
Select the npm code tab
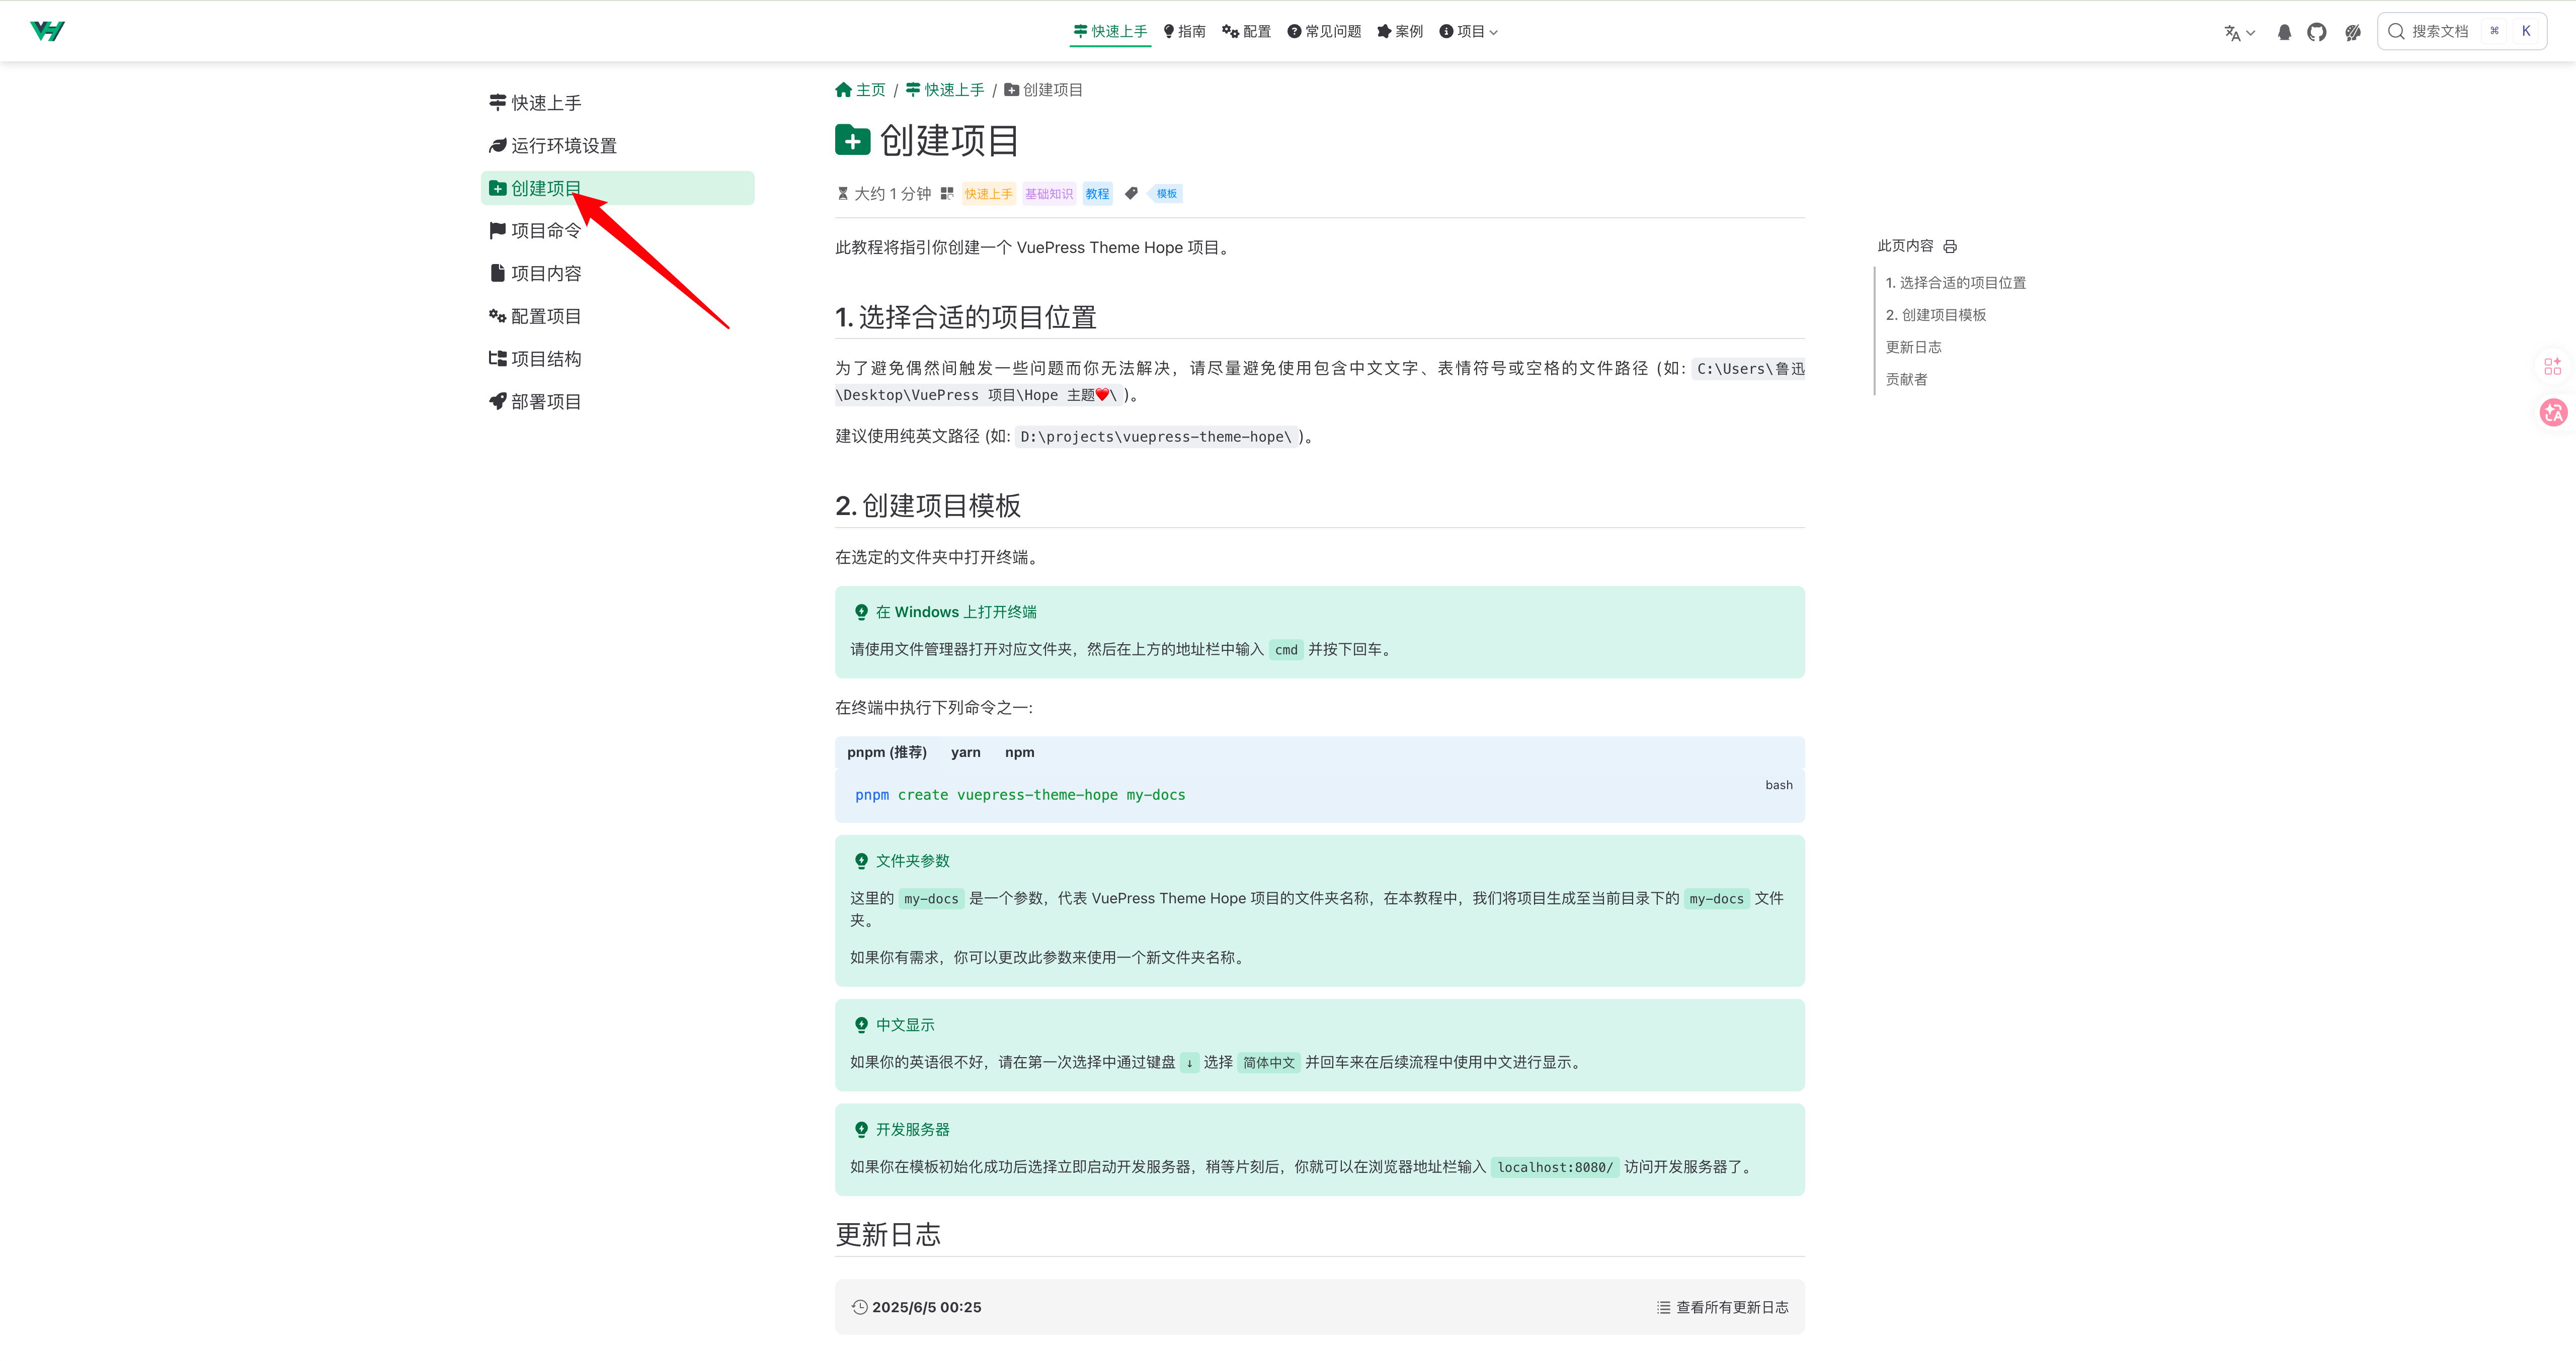[1019, 752]
